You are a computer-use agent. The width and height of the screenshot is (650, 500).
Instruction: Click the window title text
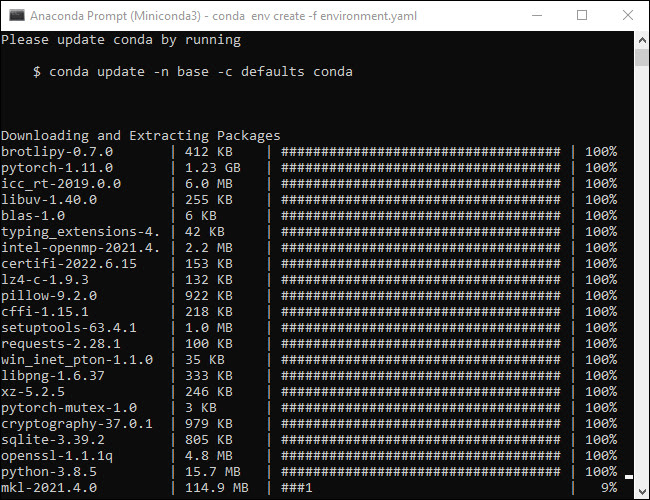click(x=223, y=16)
